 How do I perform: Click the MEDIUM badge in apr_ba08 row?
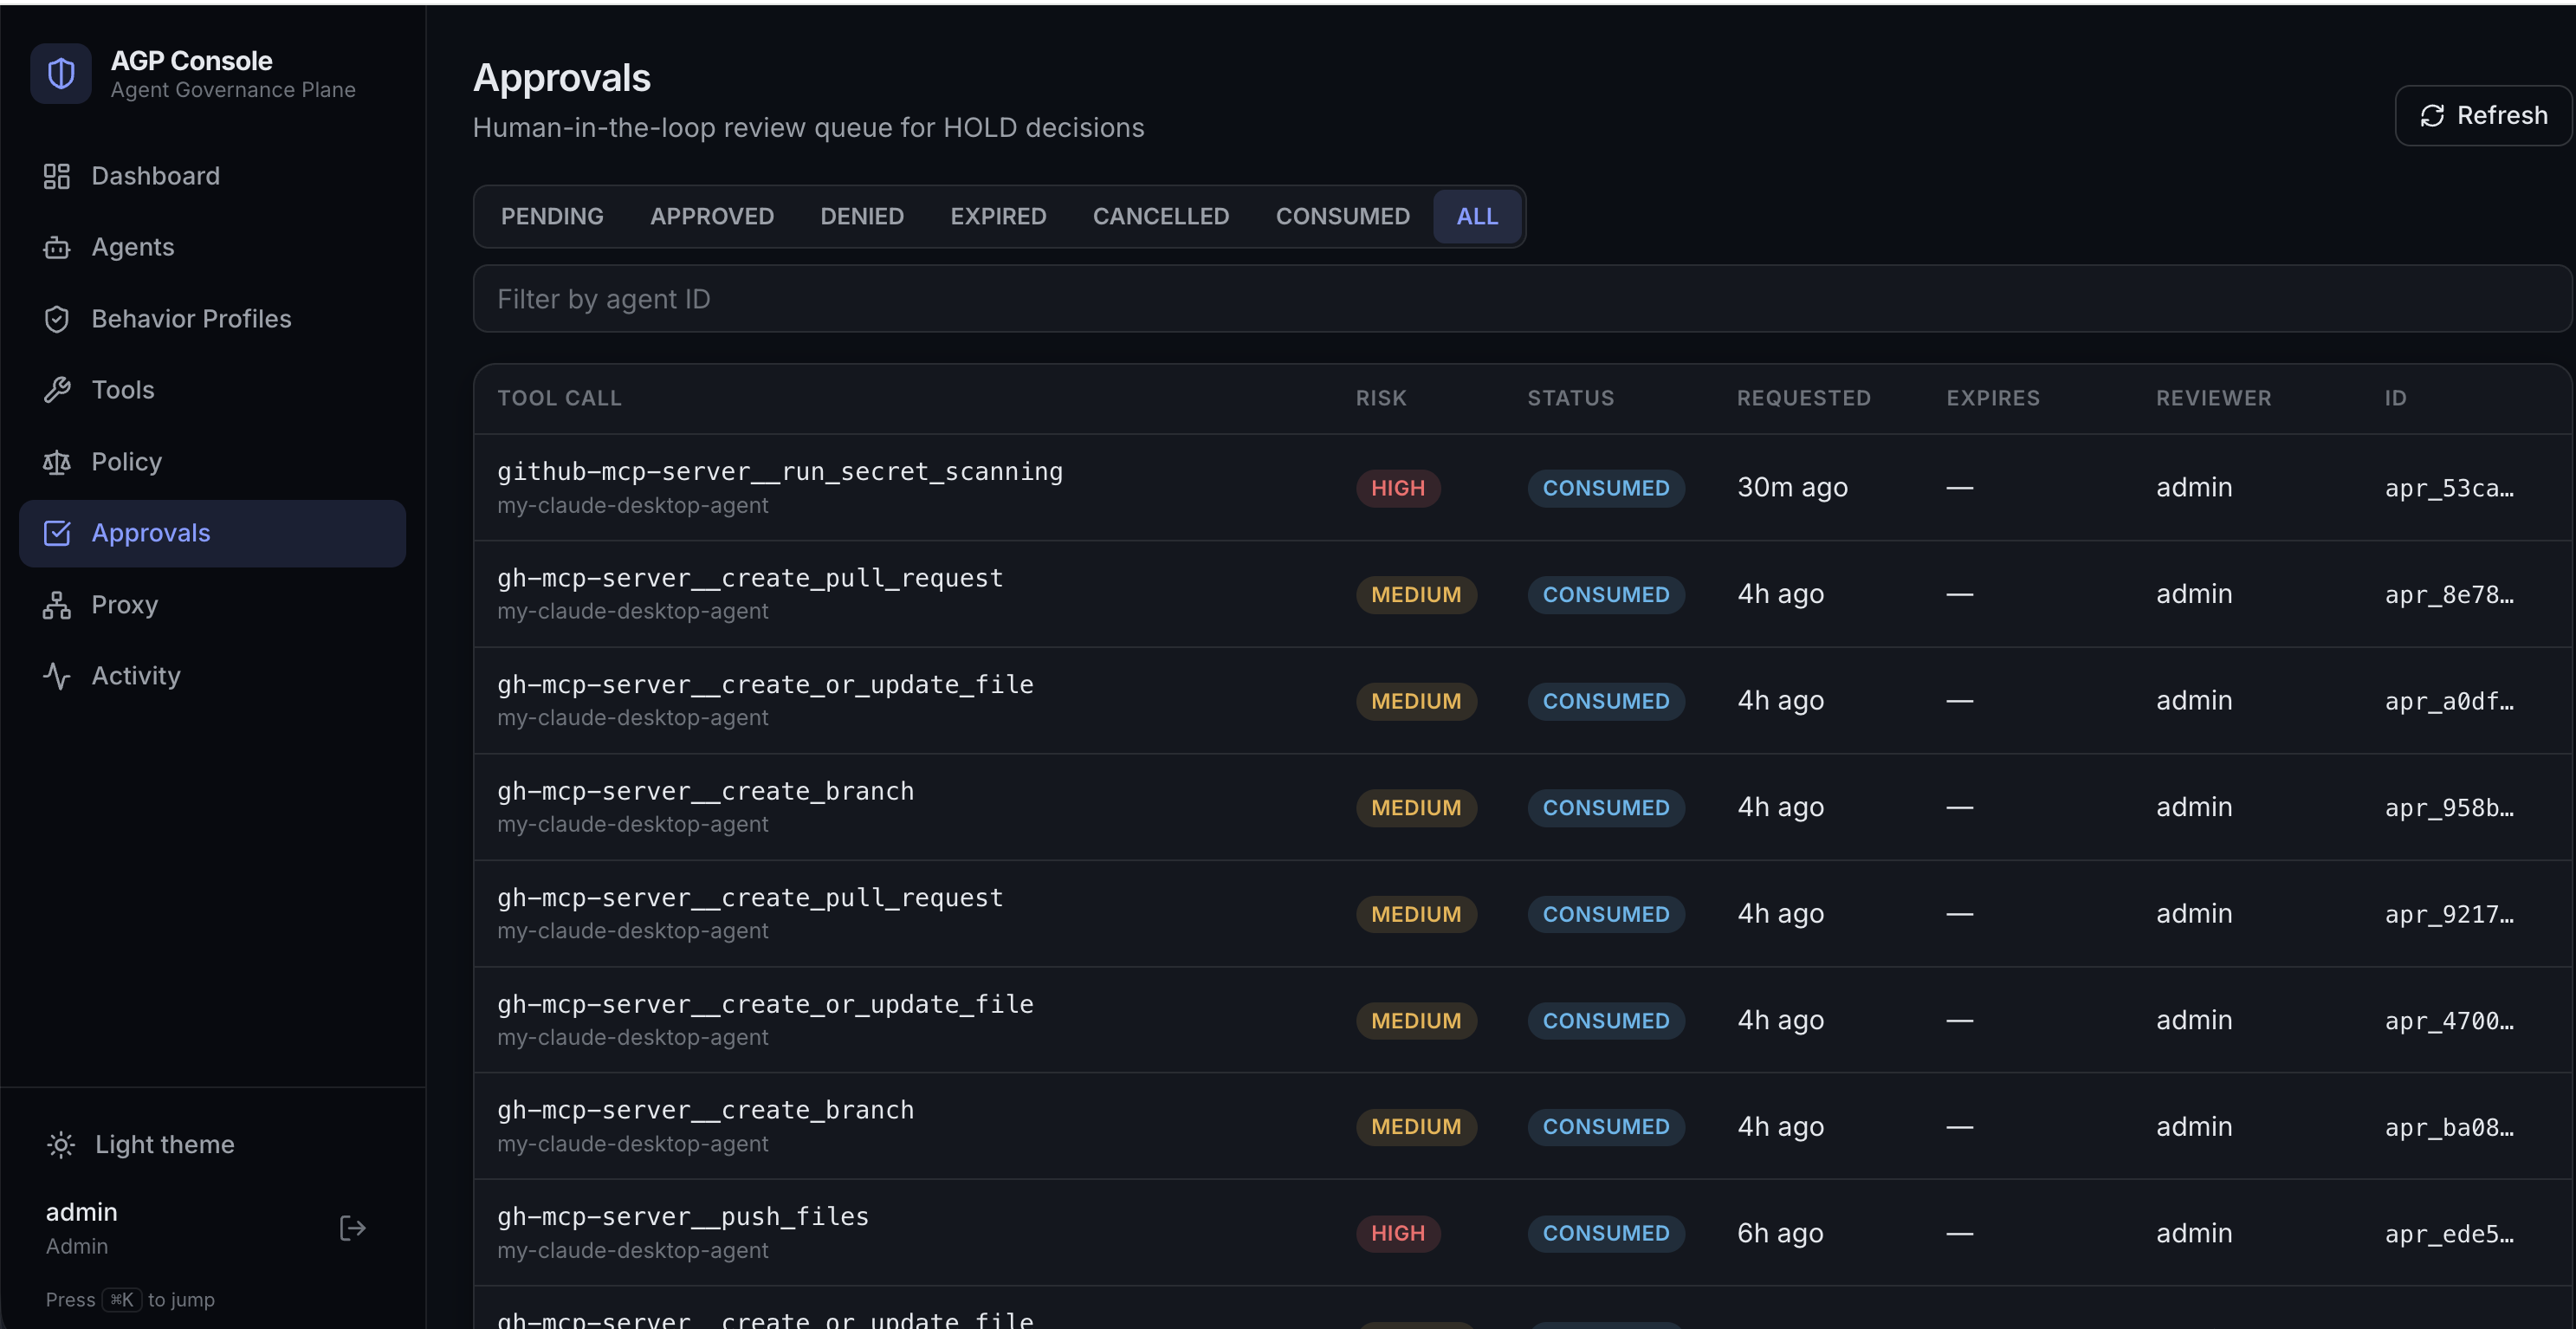tap(1416, 1127)
